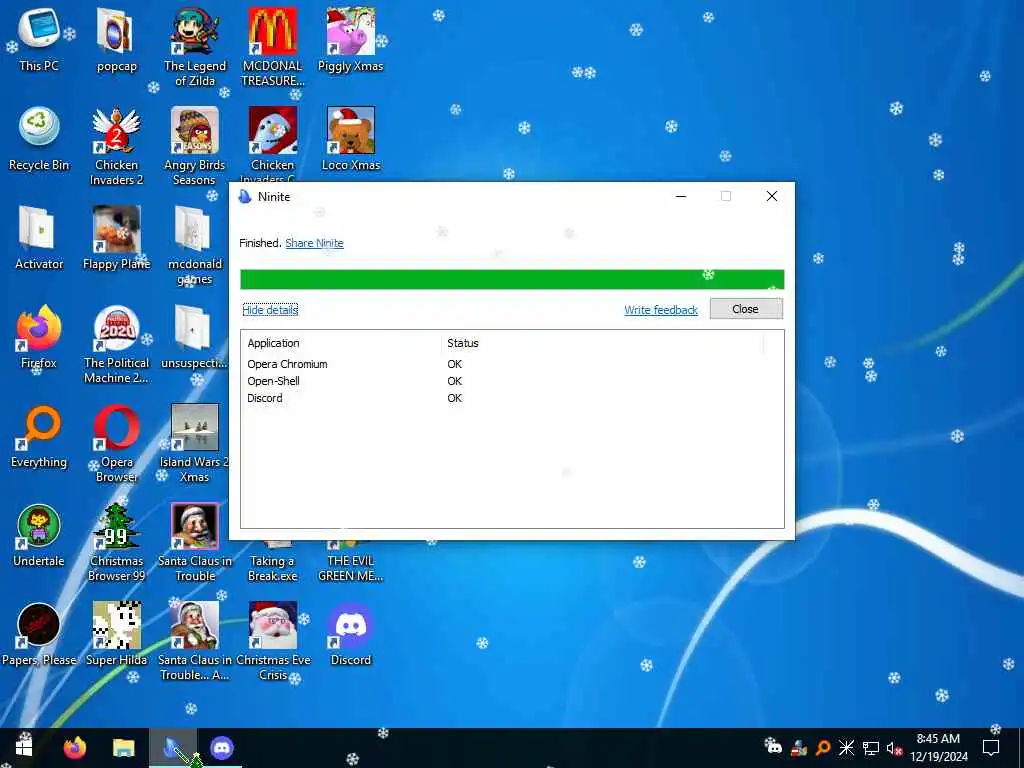Select the Opera Browser desktop shortcut
Image resolution: width=1024 pixels, height=768 pixels.
tap(116, 444)
